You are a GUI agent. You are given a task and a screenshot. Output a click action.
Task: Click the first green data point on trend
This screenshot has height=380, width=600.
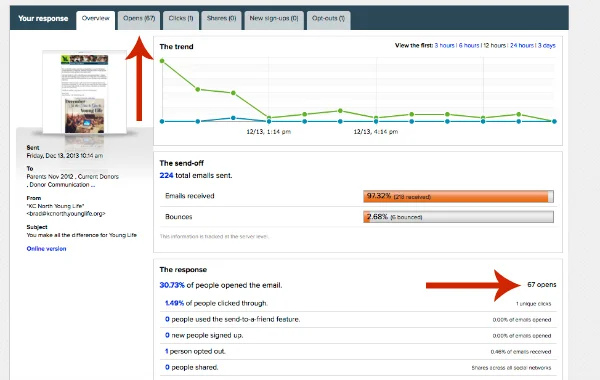162,61
